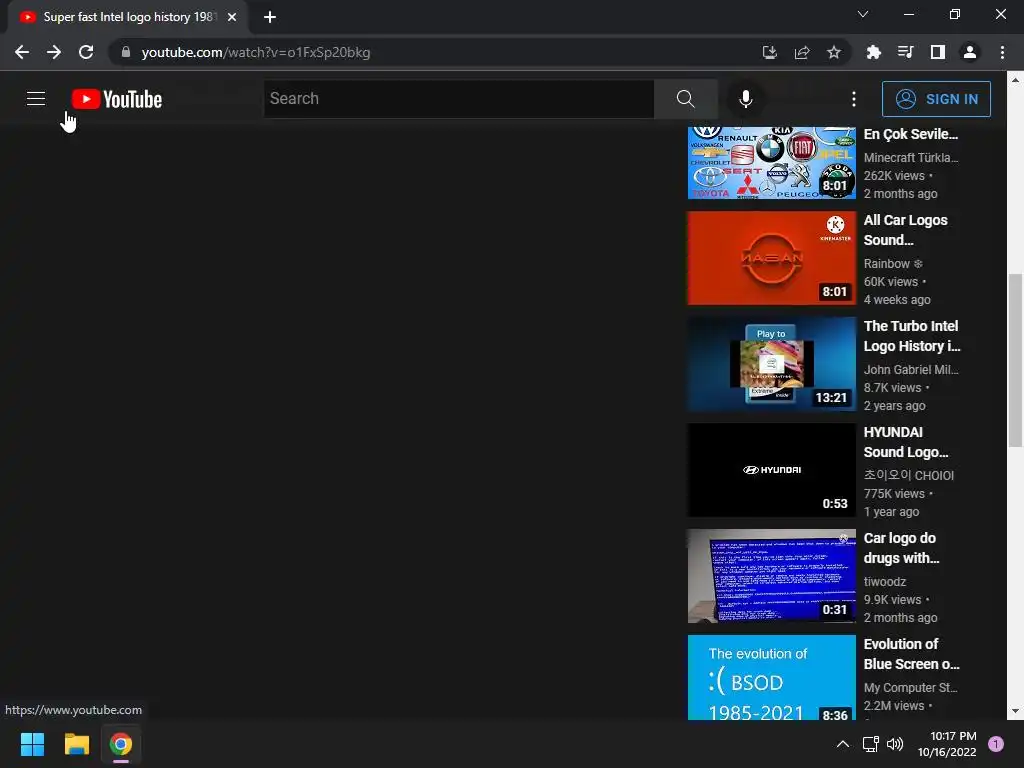Visit channel John Gabriel Mil...
This screenshot has height=768, width=1024.
click(x=911, y=370)
